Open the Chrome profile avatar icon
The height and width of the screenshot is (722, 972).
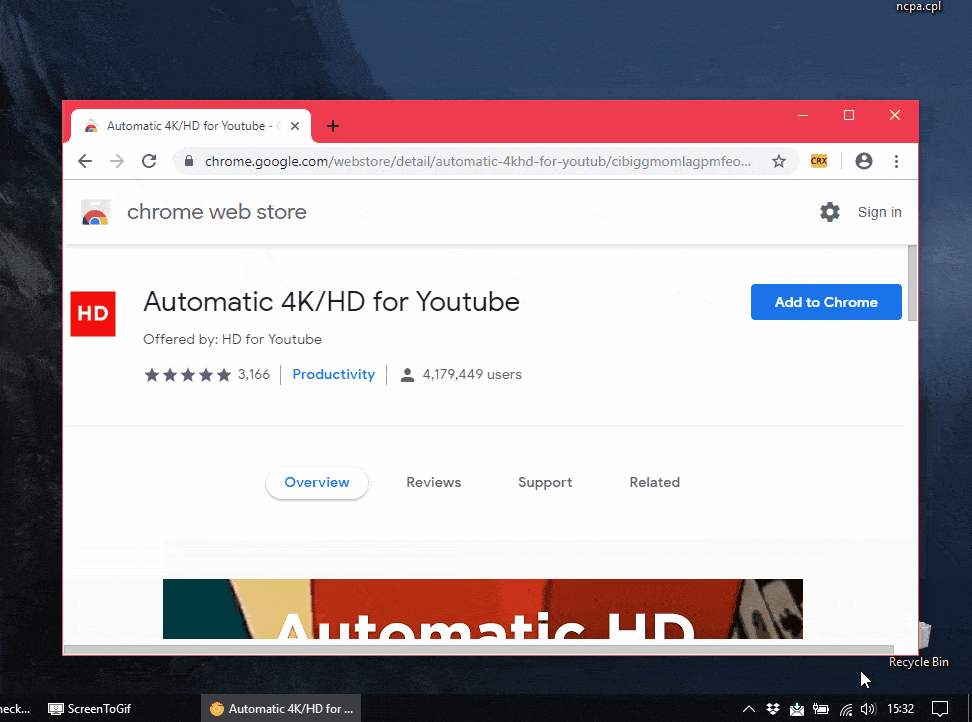863,160
